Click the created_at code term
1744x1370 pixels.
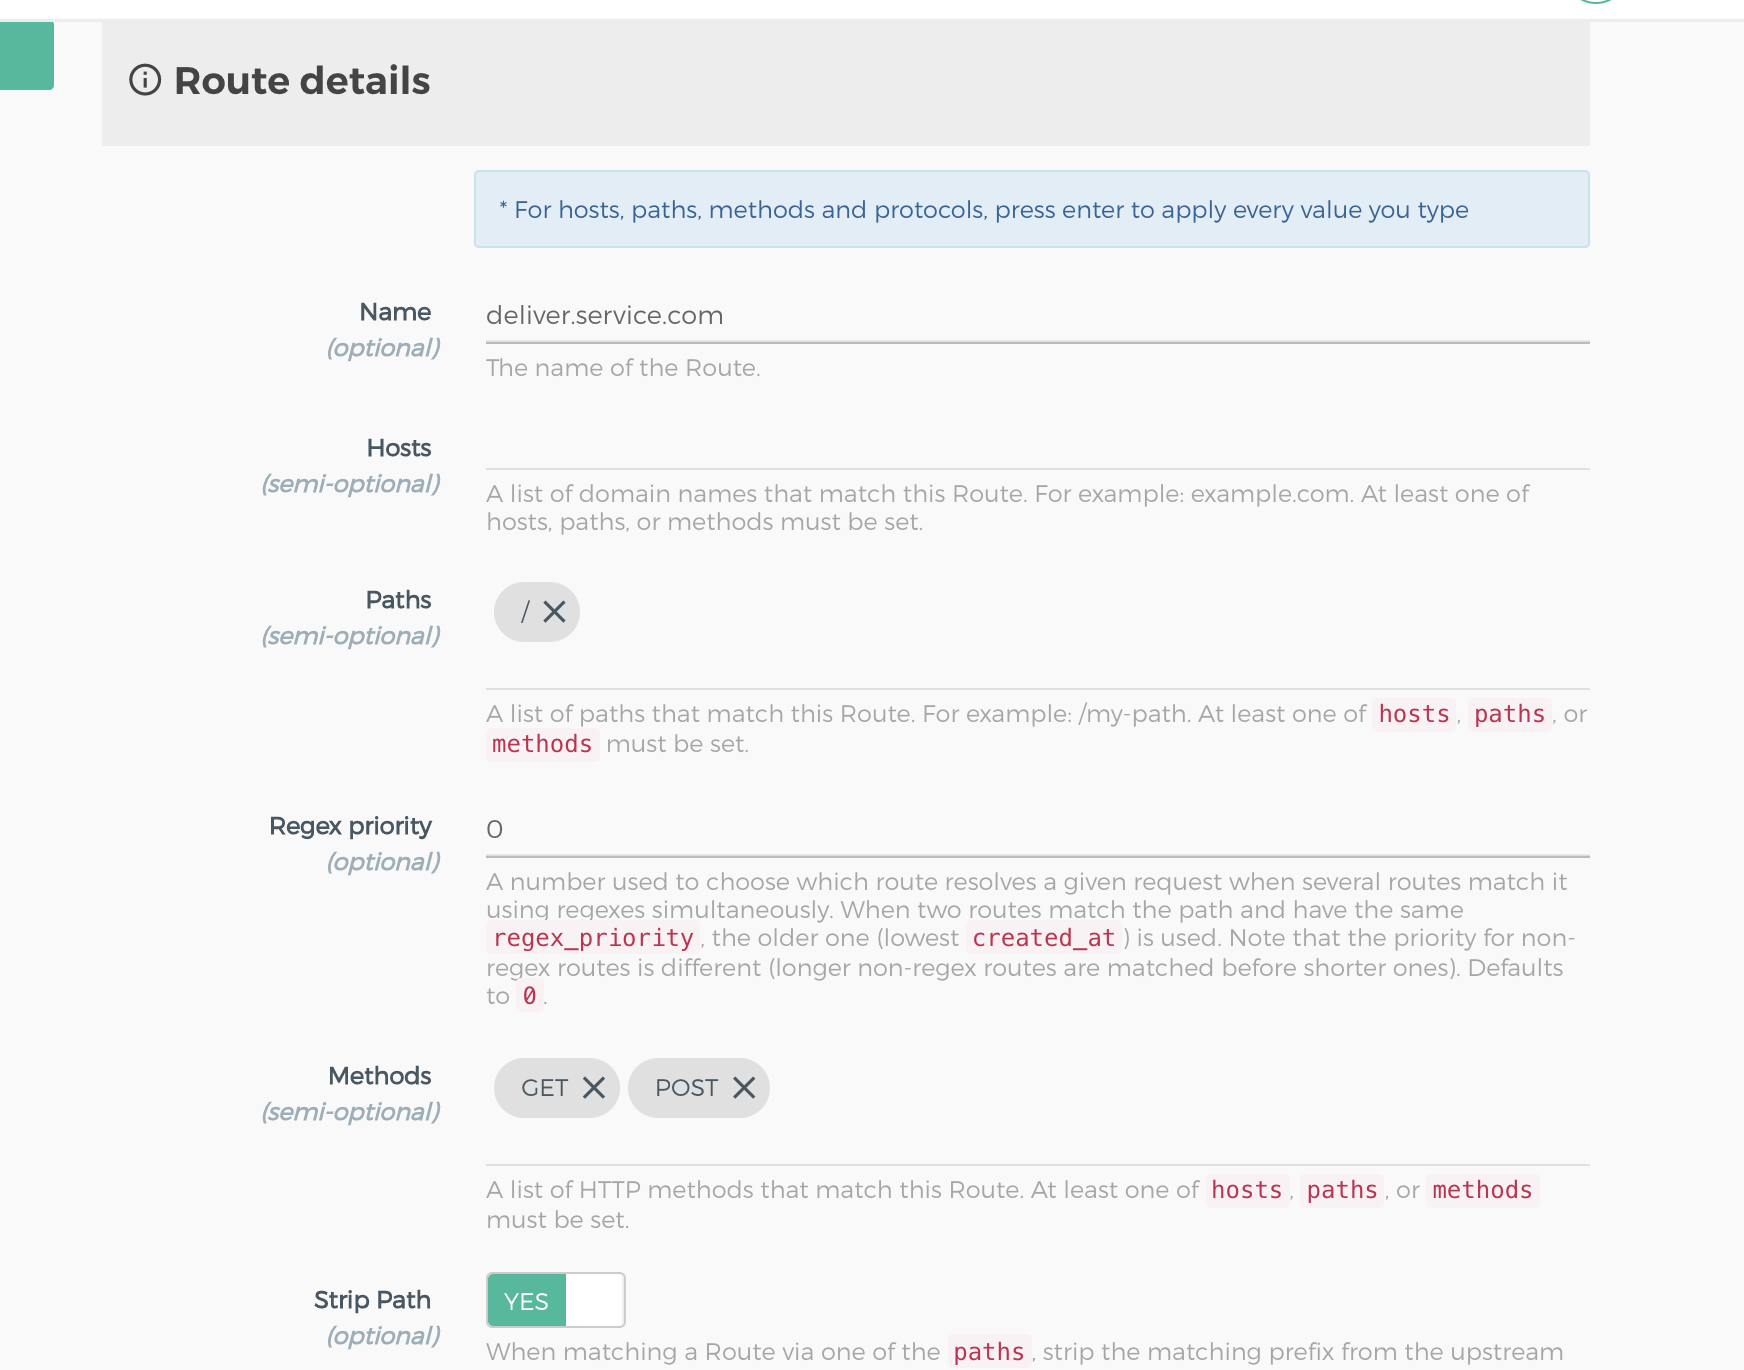point(1044,938)
